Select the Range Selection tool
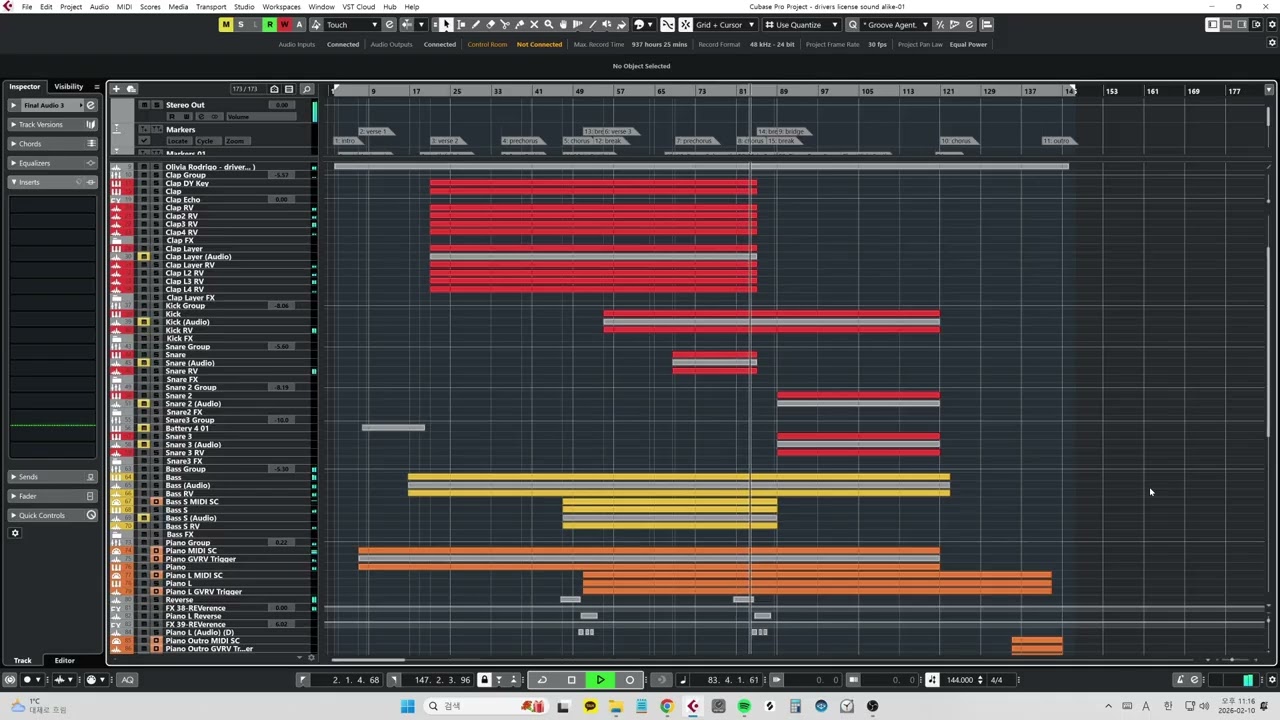The image size is (1280, 720). (x=461, y=25)
